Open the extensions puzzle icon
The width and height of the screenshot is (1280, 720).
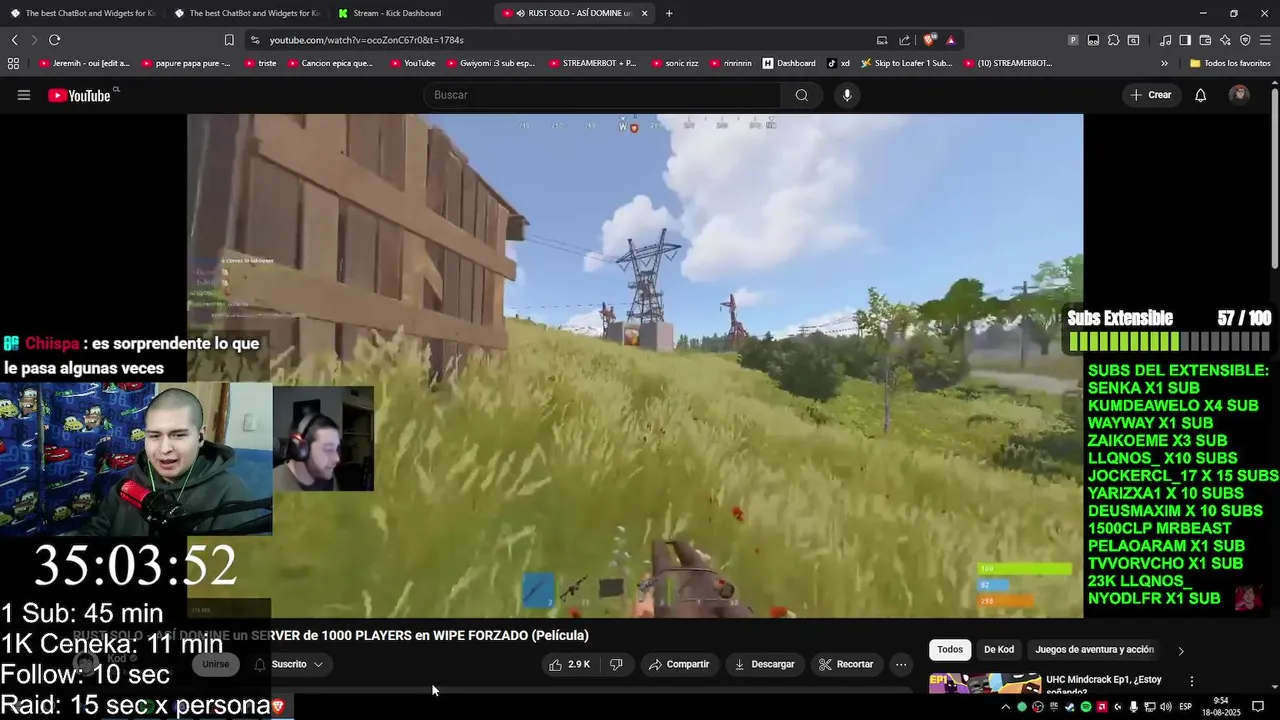(x=1113, y=40)
